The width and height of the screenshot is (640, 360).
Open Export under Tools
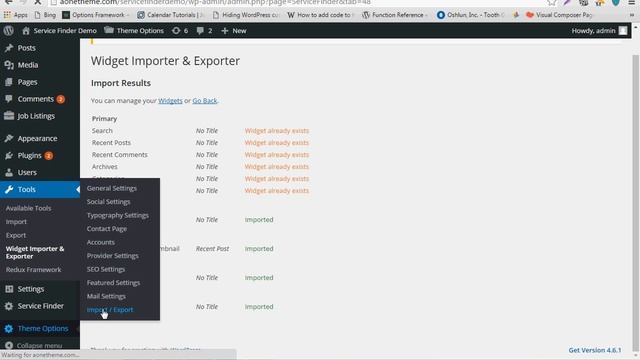coord(16,235)
